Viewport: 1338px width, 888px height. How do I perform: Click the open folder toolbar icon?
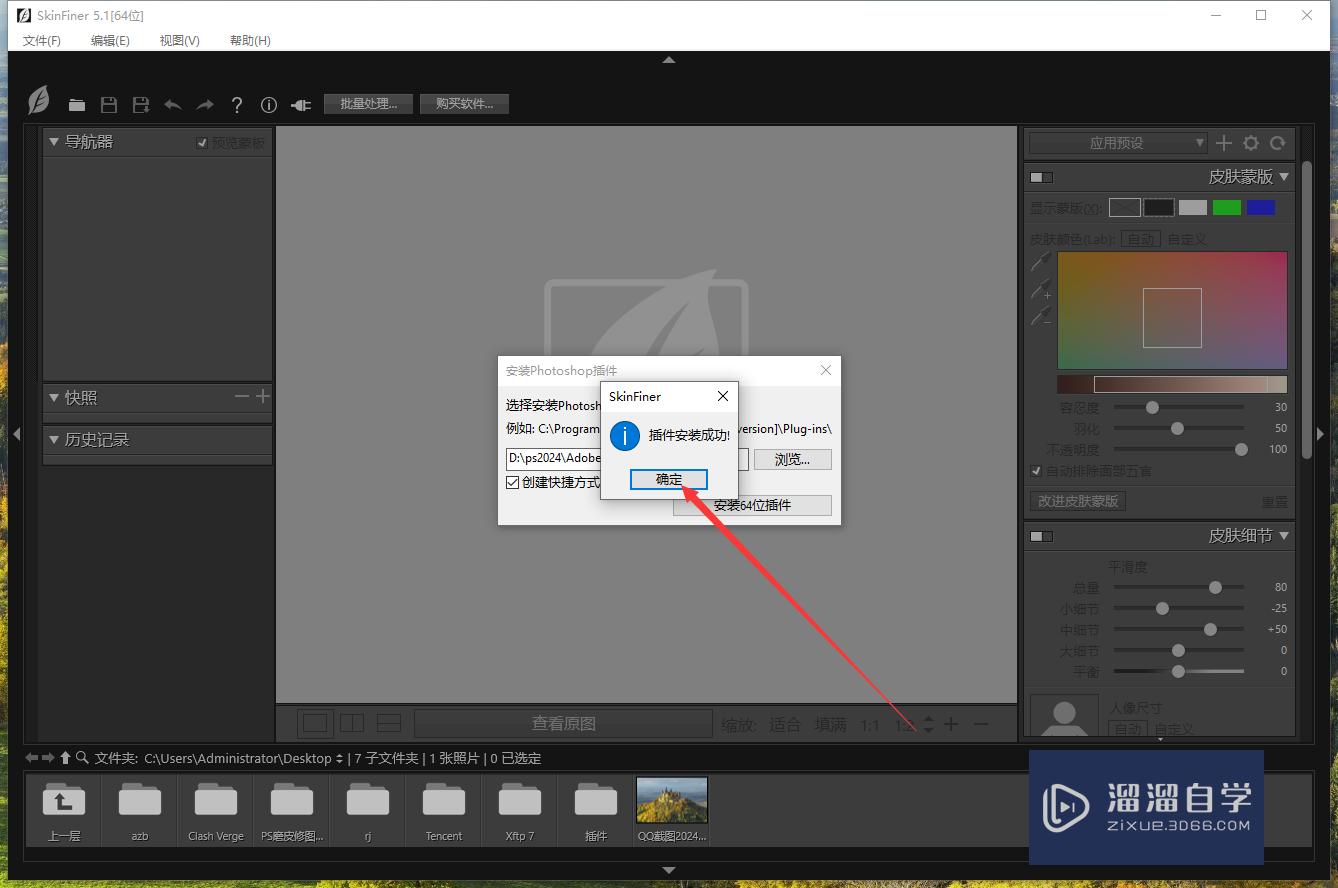tap(77, 104)
